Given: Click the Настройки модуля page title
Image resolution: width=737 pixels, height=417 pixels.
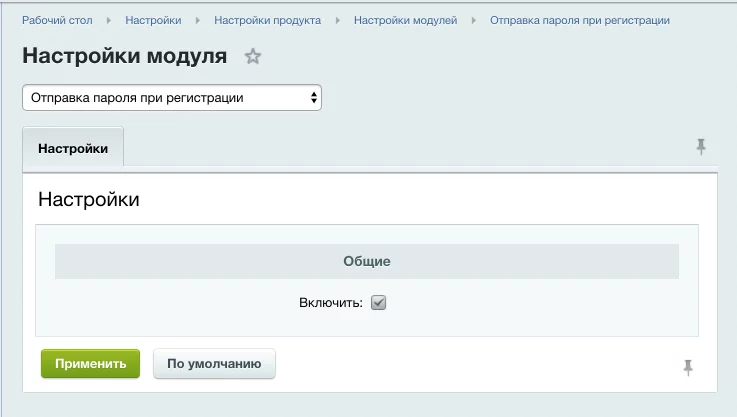Looking at the screenshot, I should point(125,56).
